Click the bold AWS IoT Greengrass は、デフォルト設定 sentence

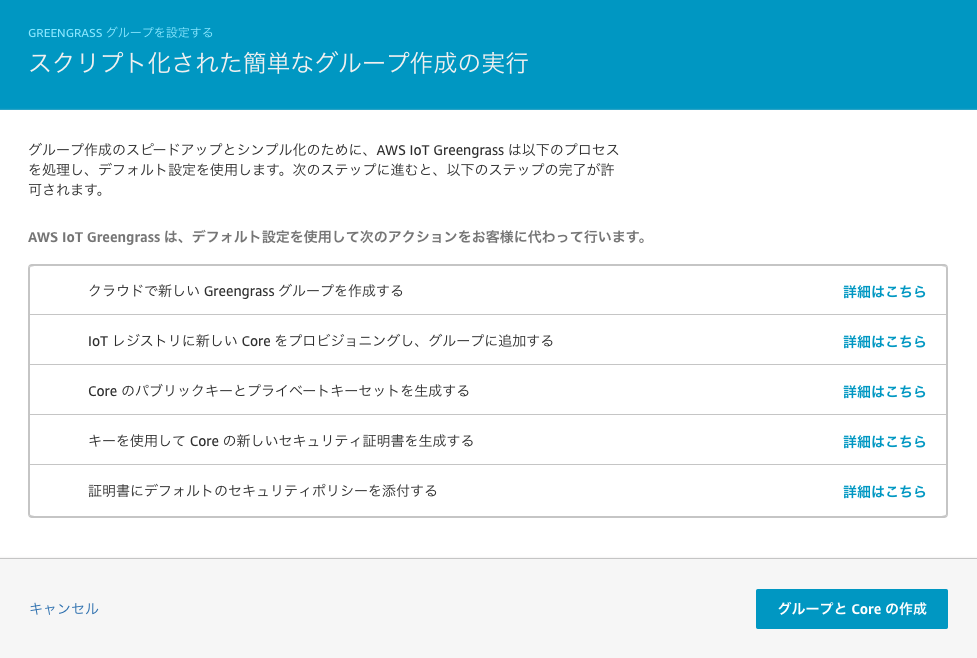click(337, 237)
